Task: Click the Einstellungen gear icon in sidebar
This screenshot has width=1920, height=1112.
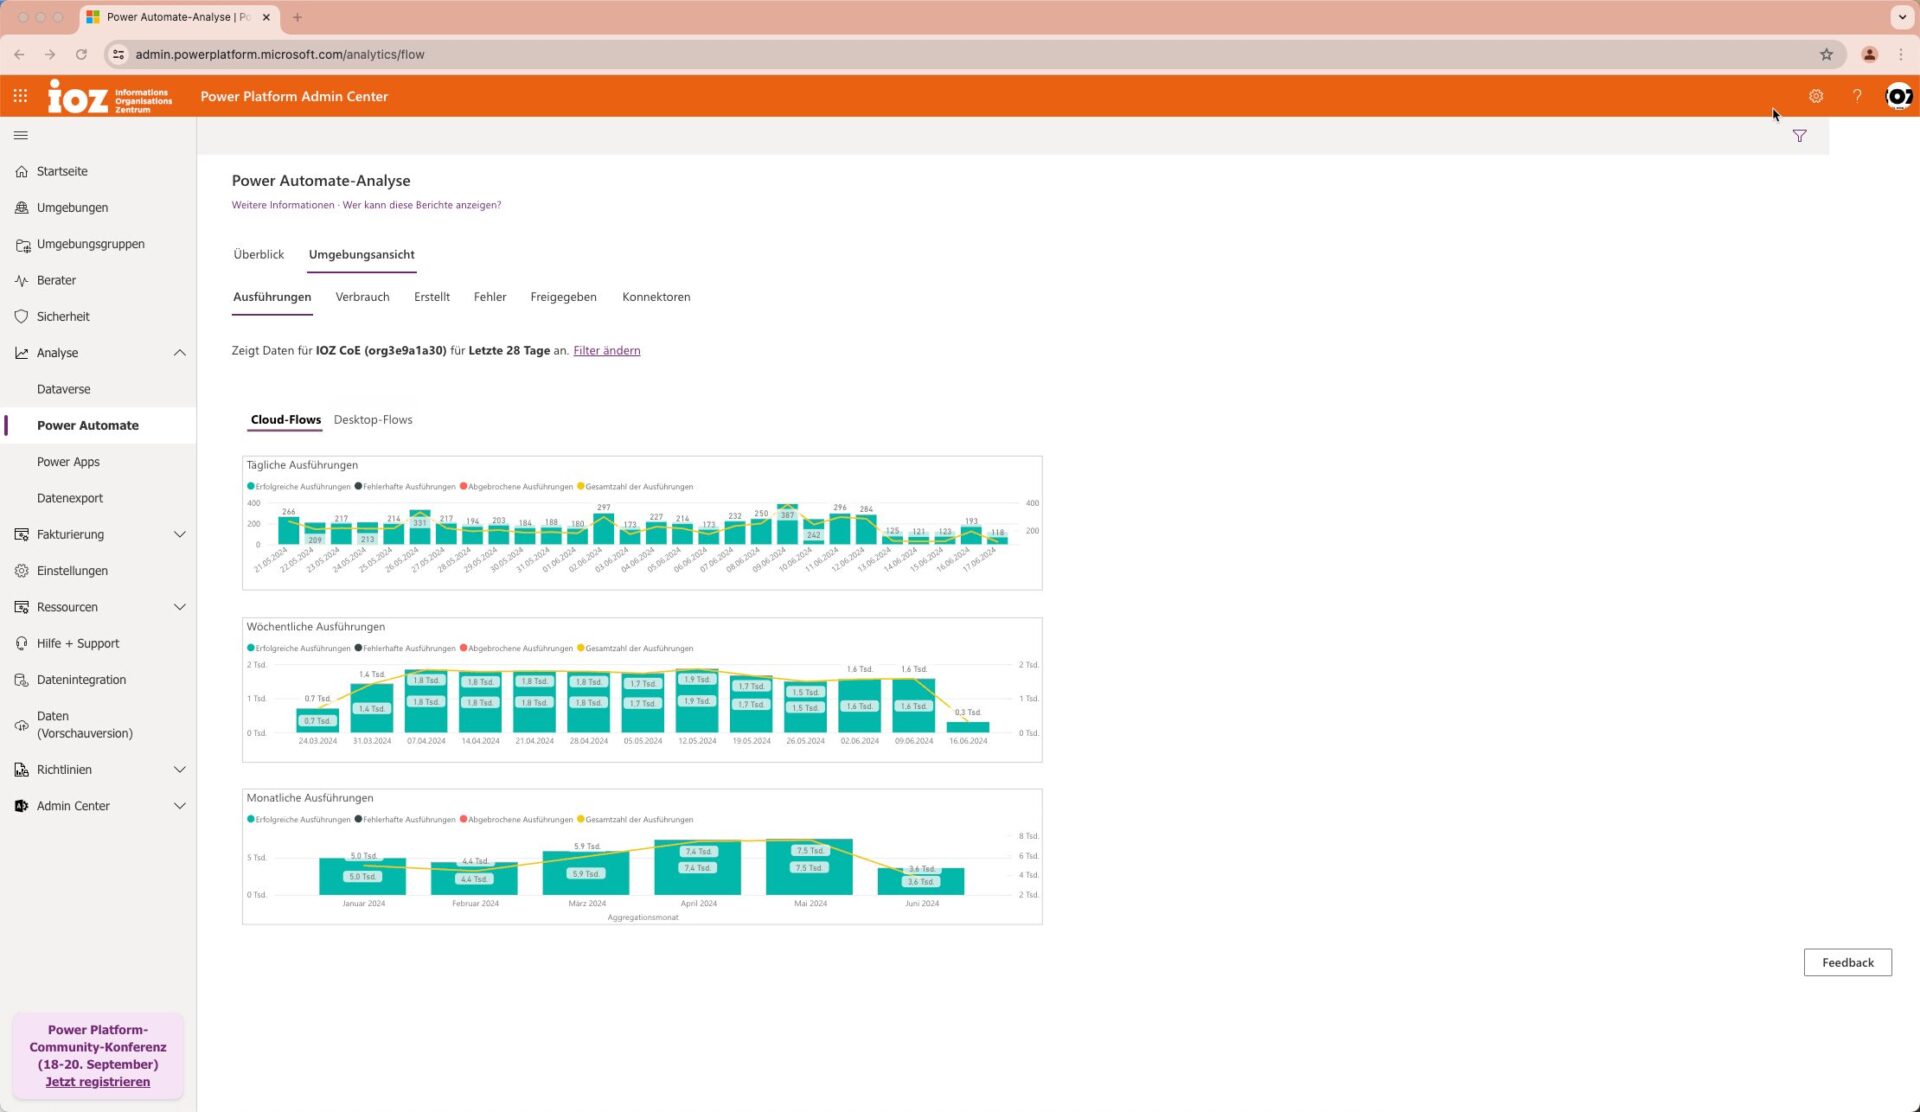Action: click(x=22, y=571)
